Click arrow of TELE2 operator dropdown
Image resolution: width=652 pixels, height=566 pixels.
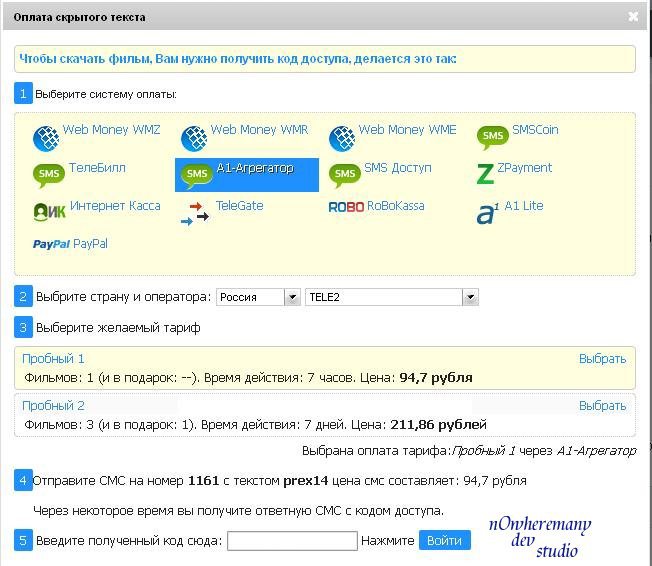[x=470, y=297]
